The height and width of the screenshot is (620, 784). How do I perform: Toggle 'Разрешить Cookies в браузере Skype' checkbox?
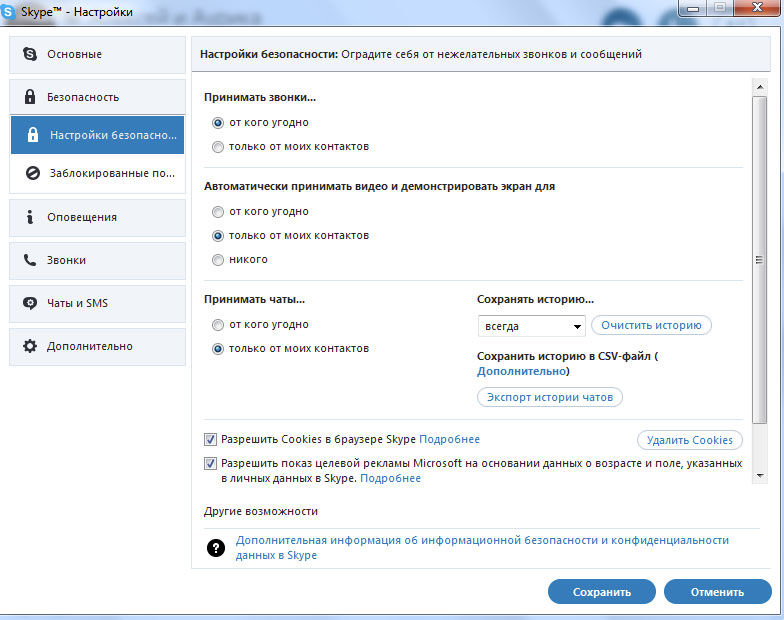coord(210,440)
